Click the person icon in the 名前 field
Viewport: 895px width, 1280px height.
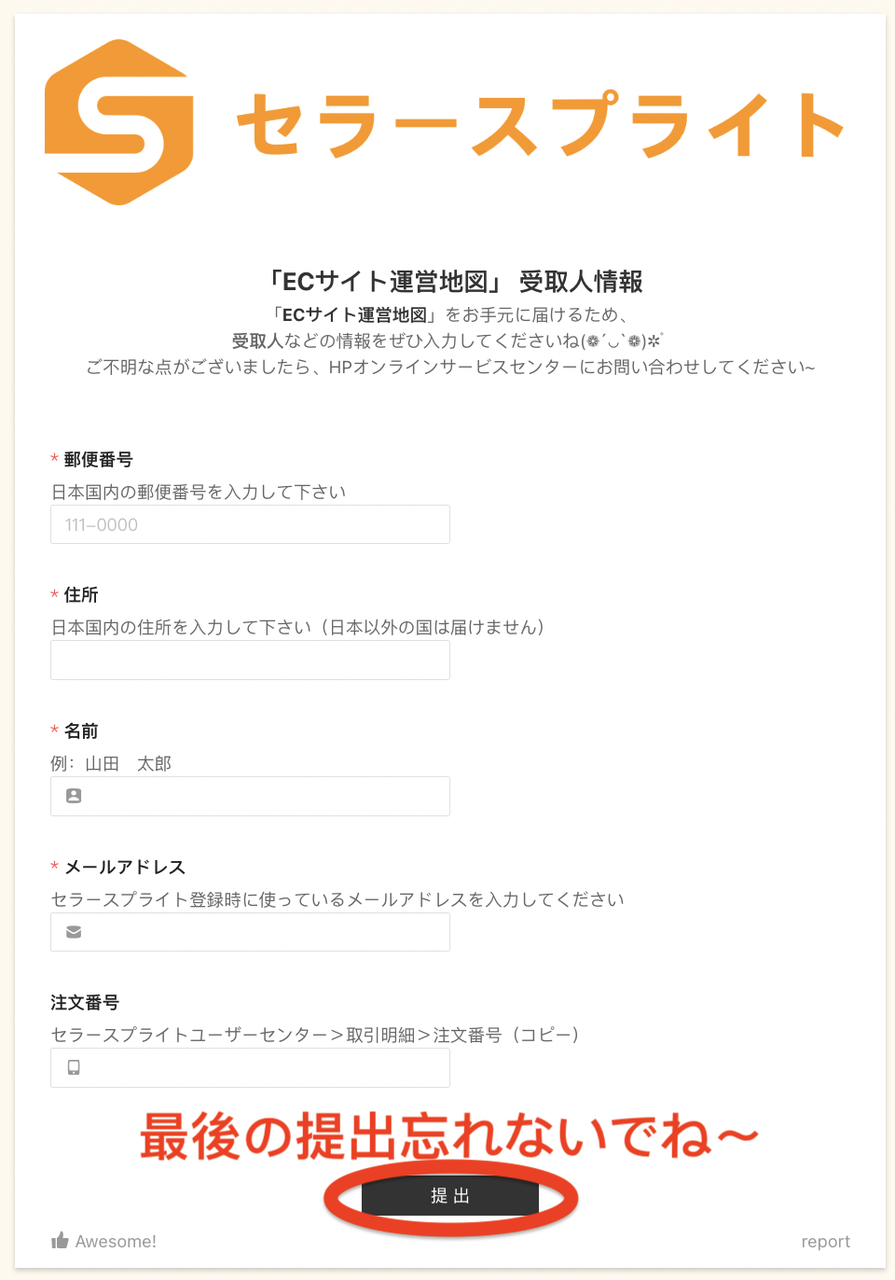[x=73, y=796]
